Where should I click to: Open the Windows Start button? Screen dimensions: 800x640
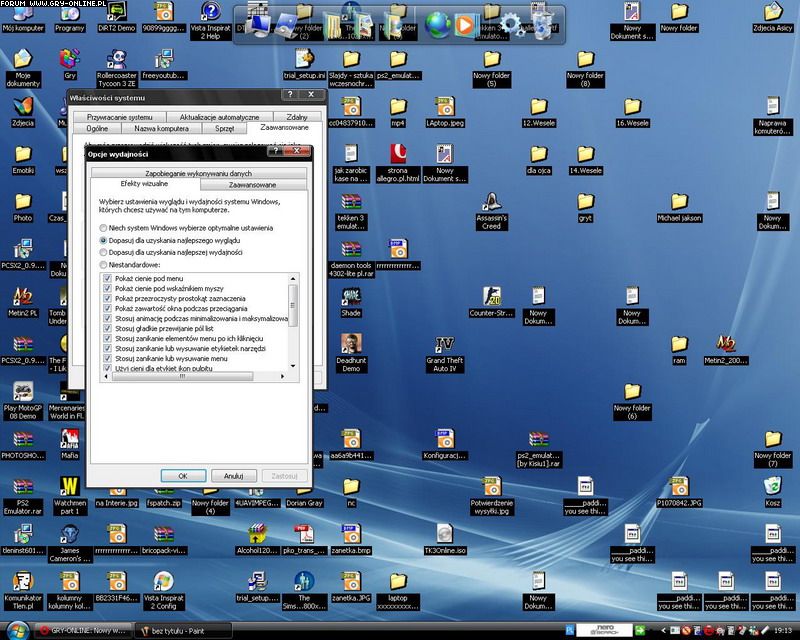(16, 631)
